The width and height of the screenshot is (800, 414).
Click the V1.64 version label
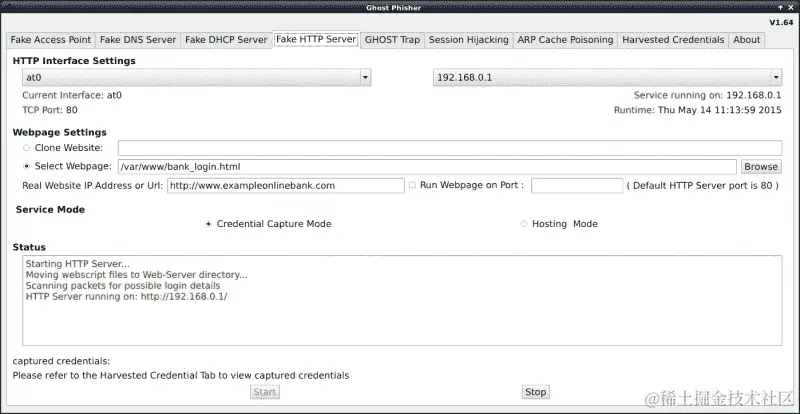point(781,22)
